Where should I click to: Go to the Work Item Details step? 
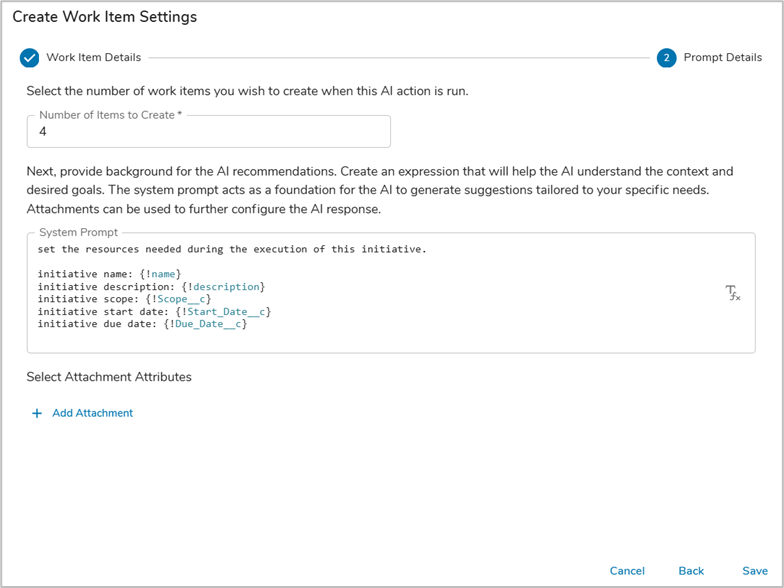point(93,58)
